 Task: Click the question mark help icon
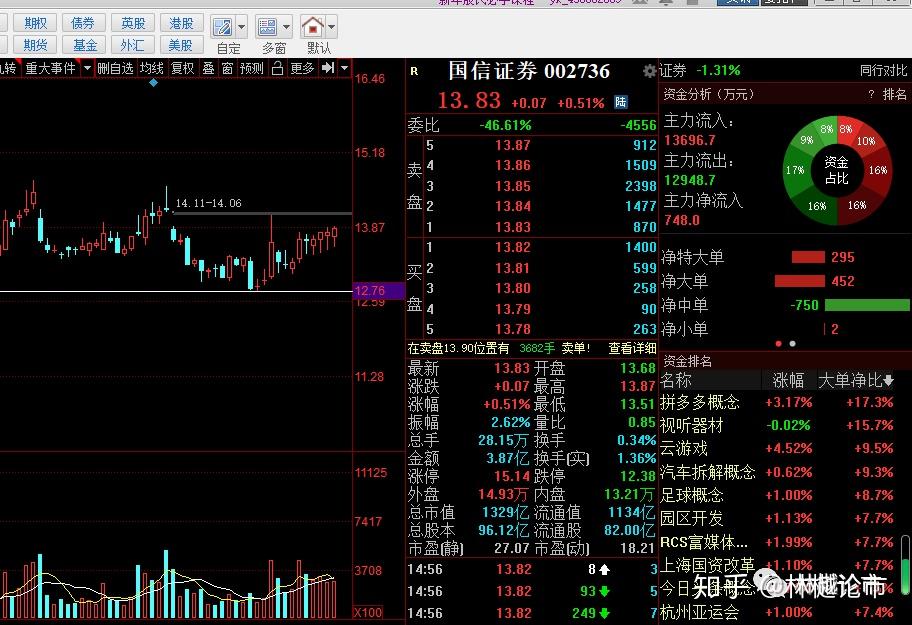871,94
